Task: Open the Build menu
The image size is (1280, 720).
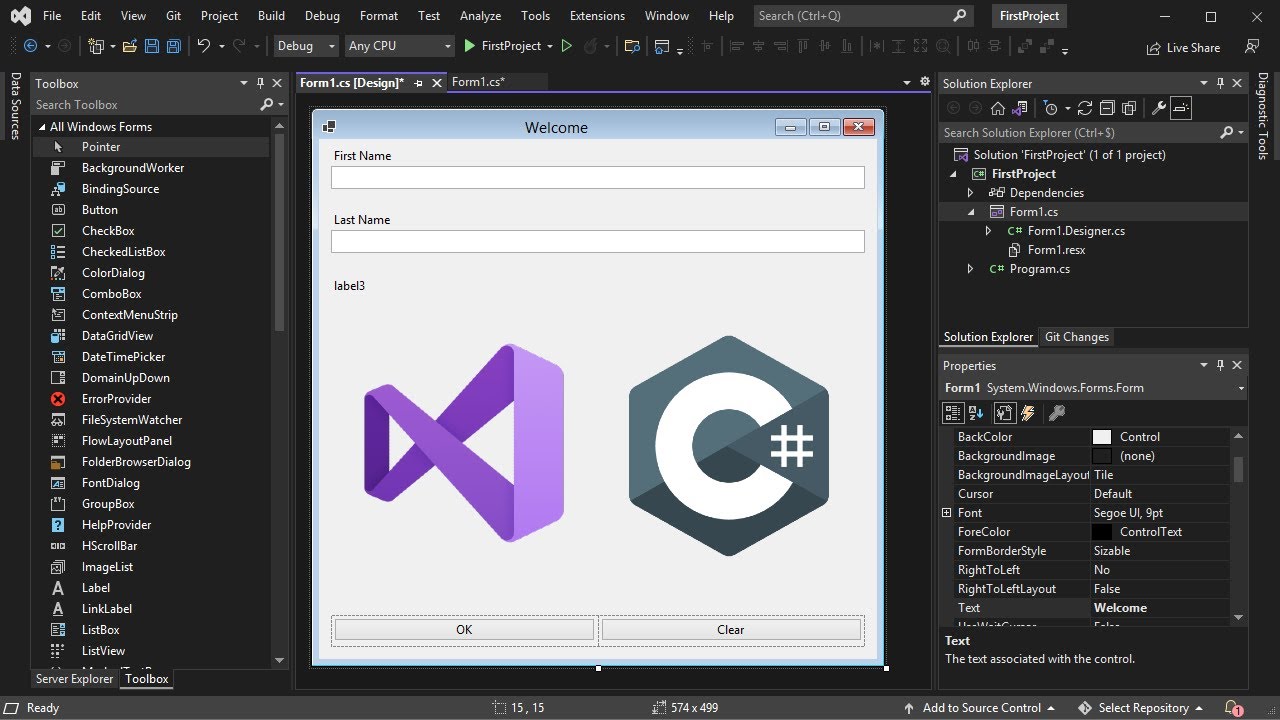Action: (271, 16)
